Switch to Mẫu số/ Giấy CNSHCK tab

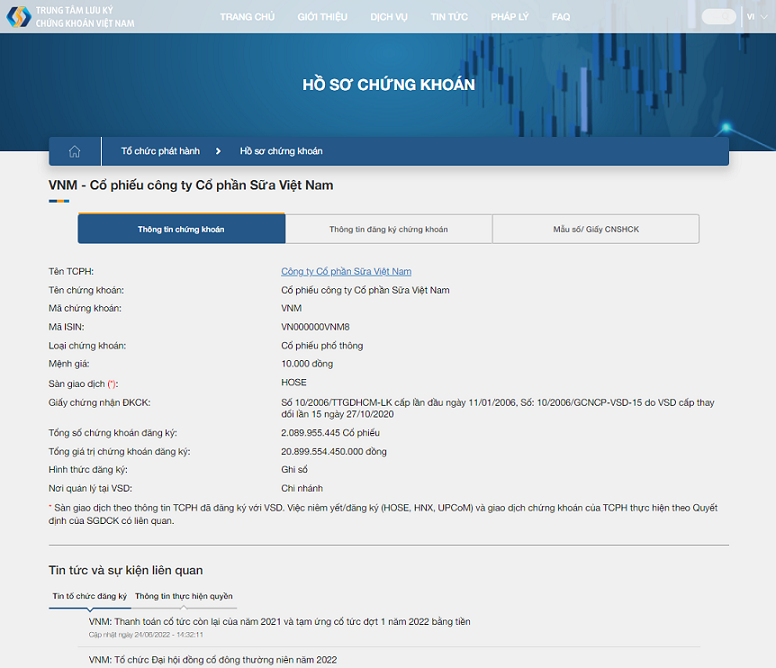(595, 229)
